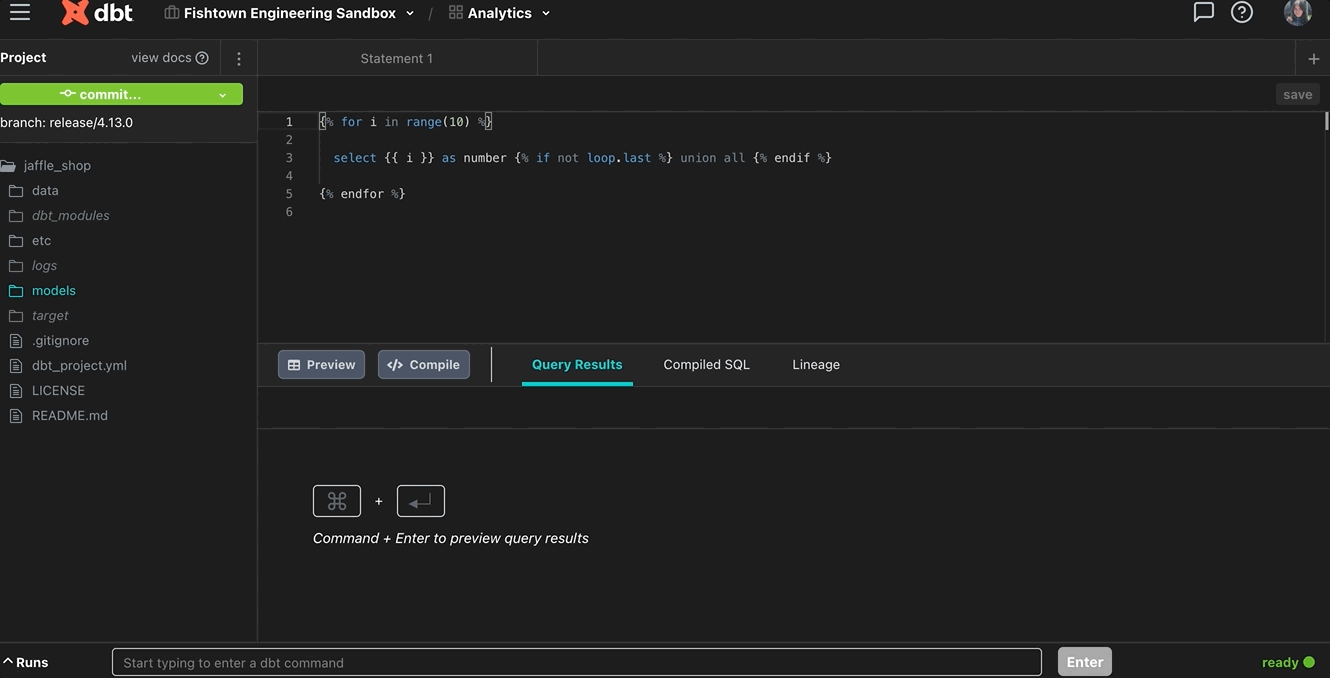The width and height of the screenshot is (1330, 678).
Task: Open the Analytics project dropdown
Action: (x=545, y=13)
